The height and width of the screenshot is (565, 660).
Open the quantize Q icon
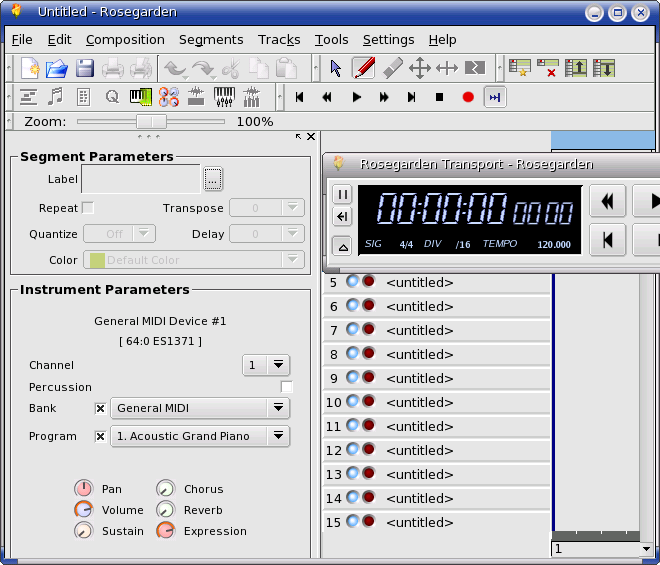(112, 97)
